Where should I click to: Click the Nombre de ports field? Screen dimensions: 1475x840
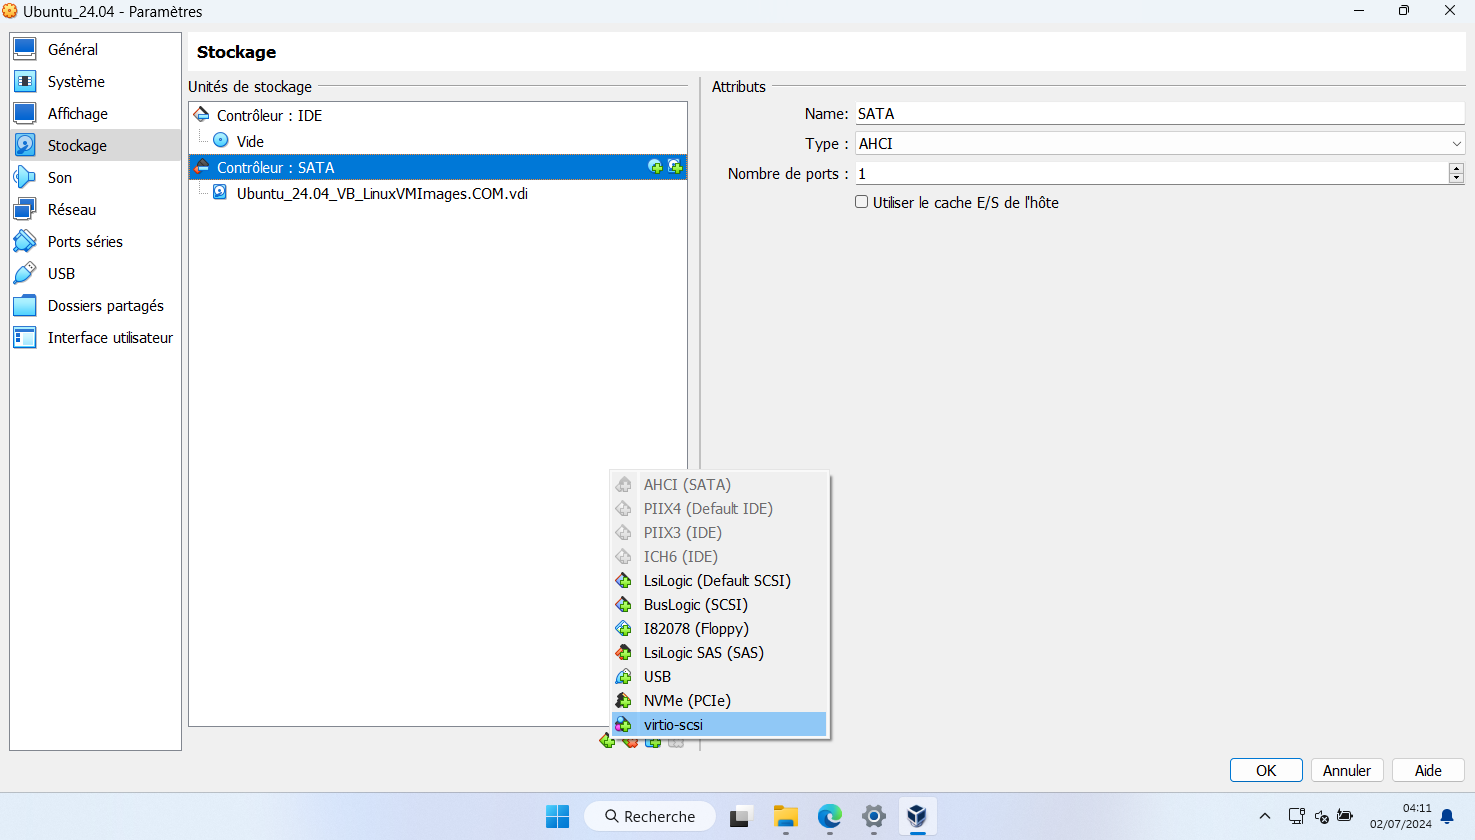click(x=1152, y=173)
